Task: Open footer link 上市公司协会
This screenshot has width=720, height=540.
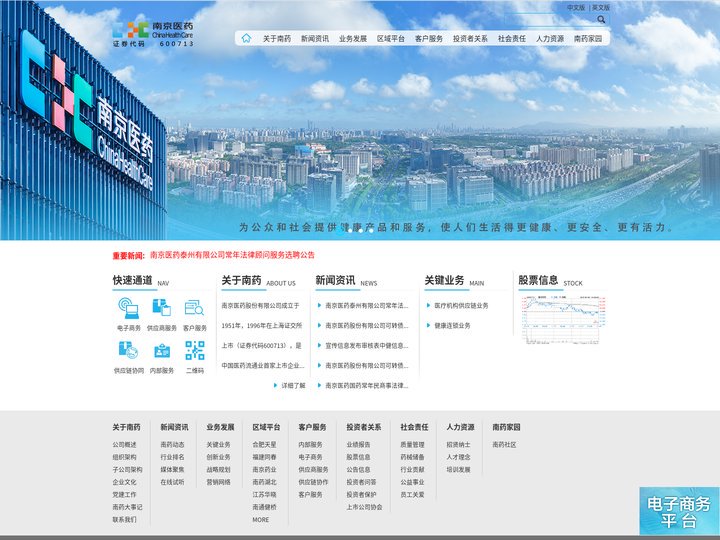Action: [364, 507]
